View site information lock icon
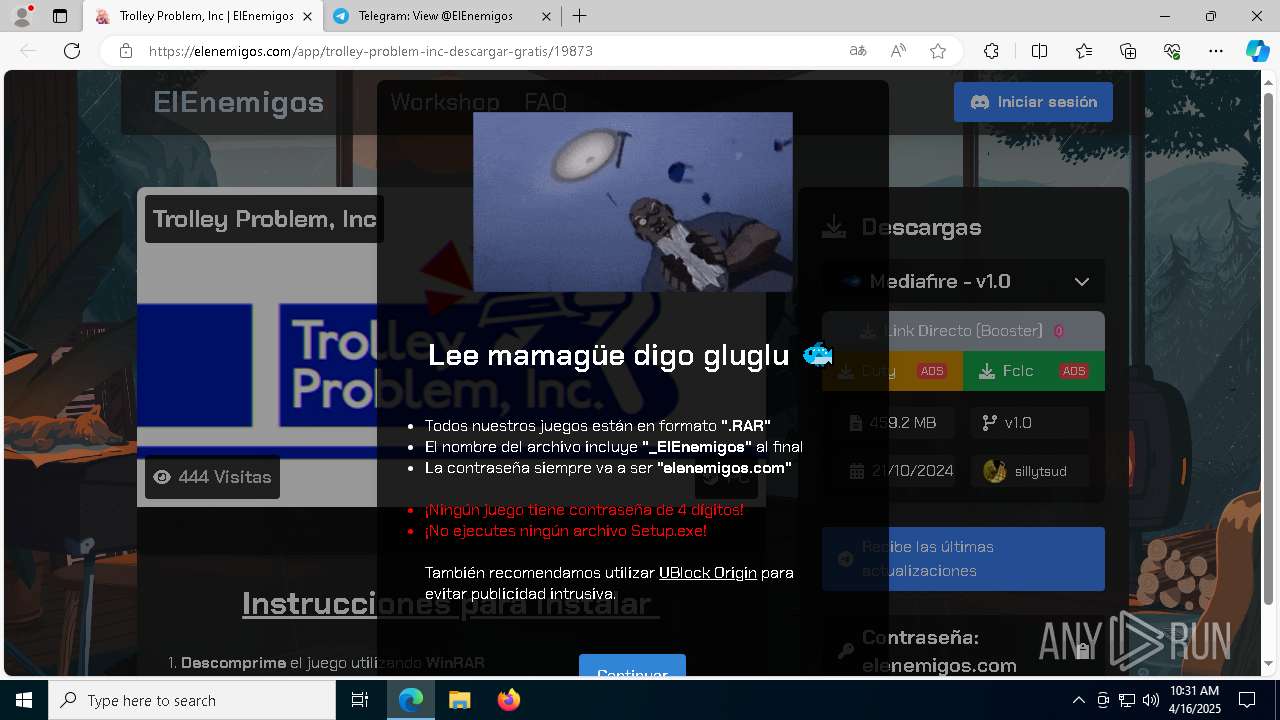 (x=126, y=51)
